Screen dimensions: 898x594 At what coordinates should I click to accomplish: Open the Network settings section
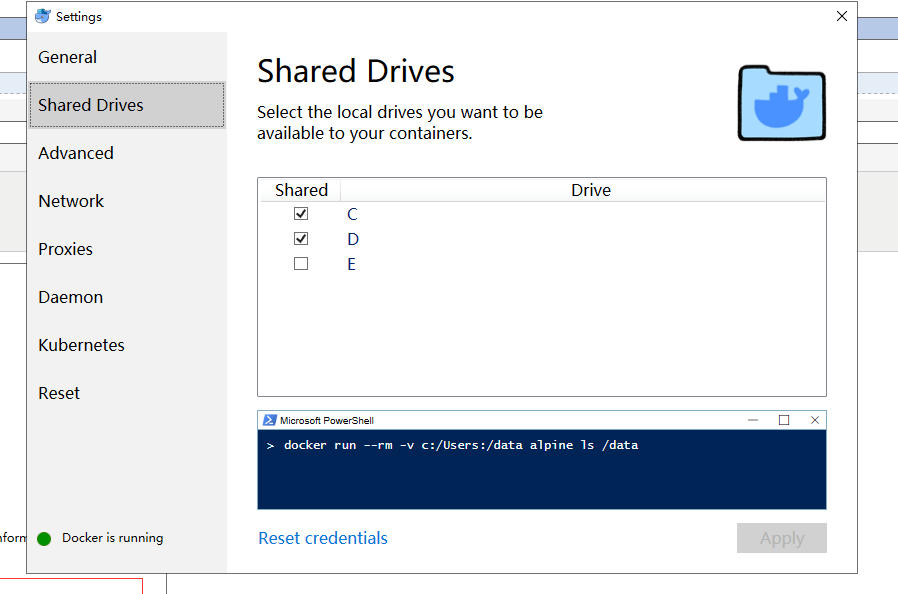coord(71,201)
